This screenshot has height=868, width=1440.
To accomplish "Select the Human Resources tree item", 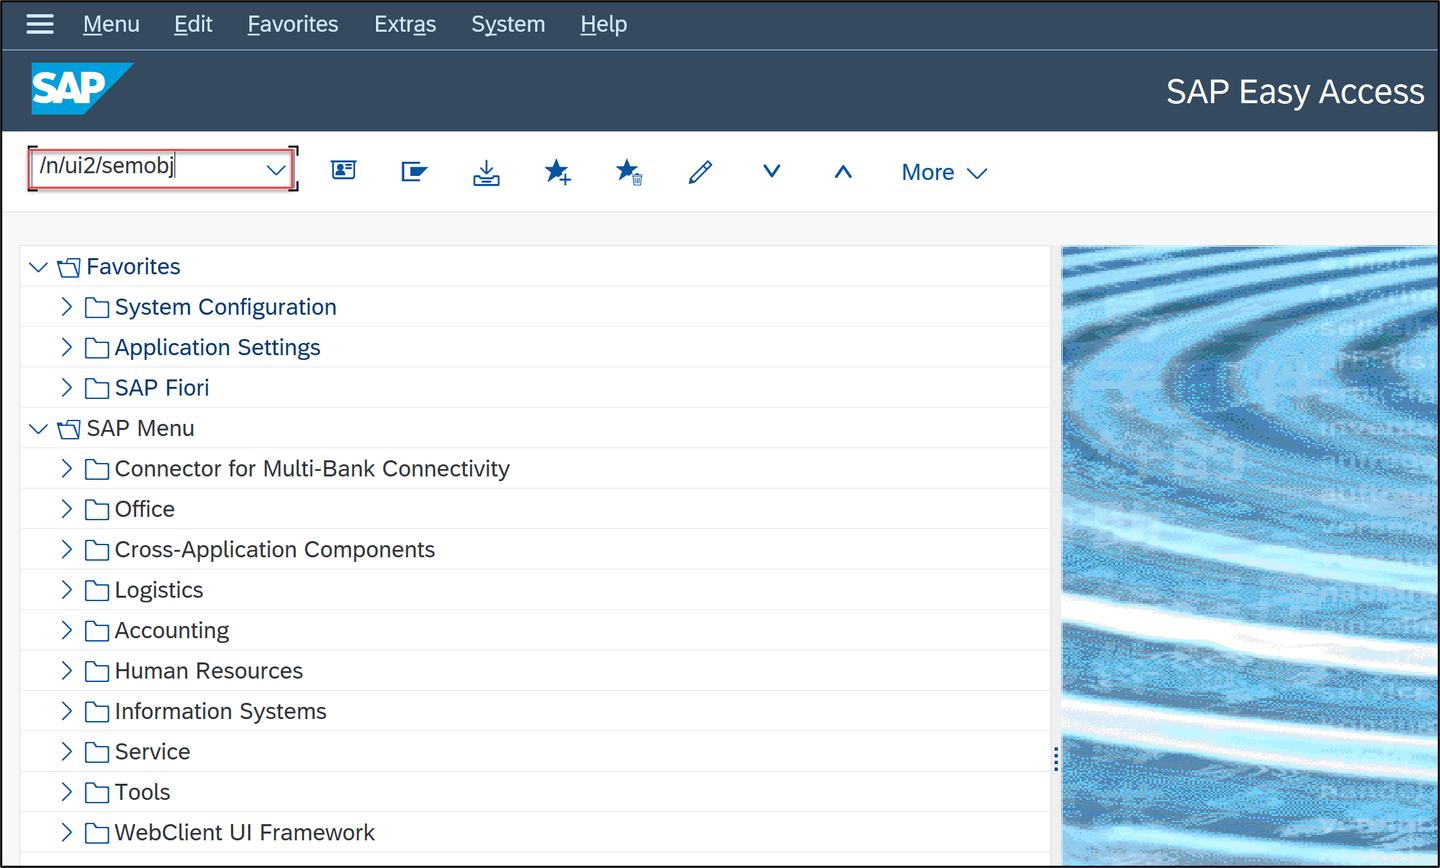I will [x=209, y=671].
